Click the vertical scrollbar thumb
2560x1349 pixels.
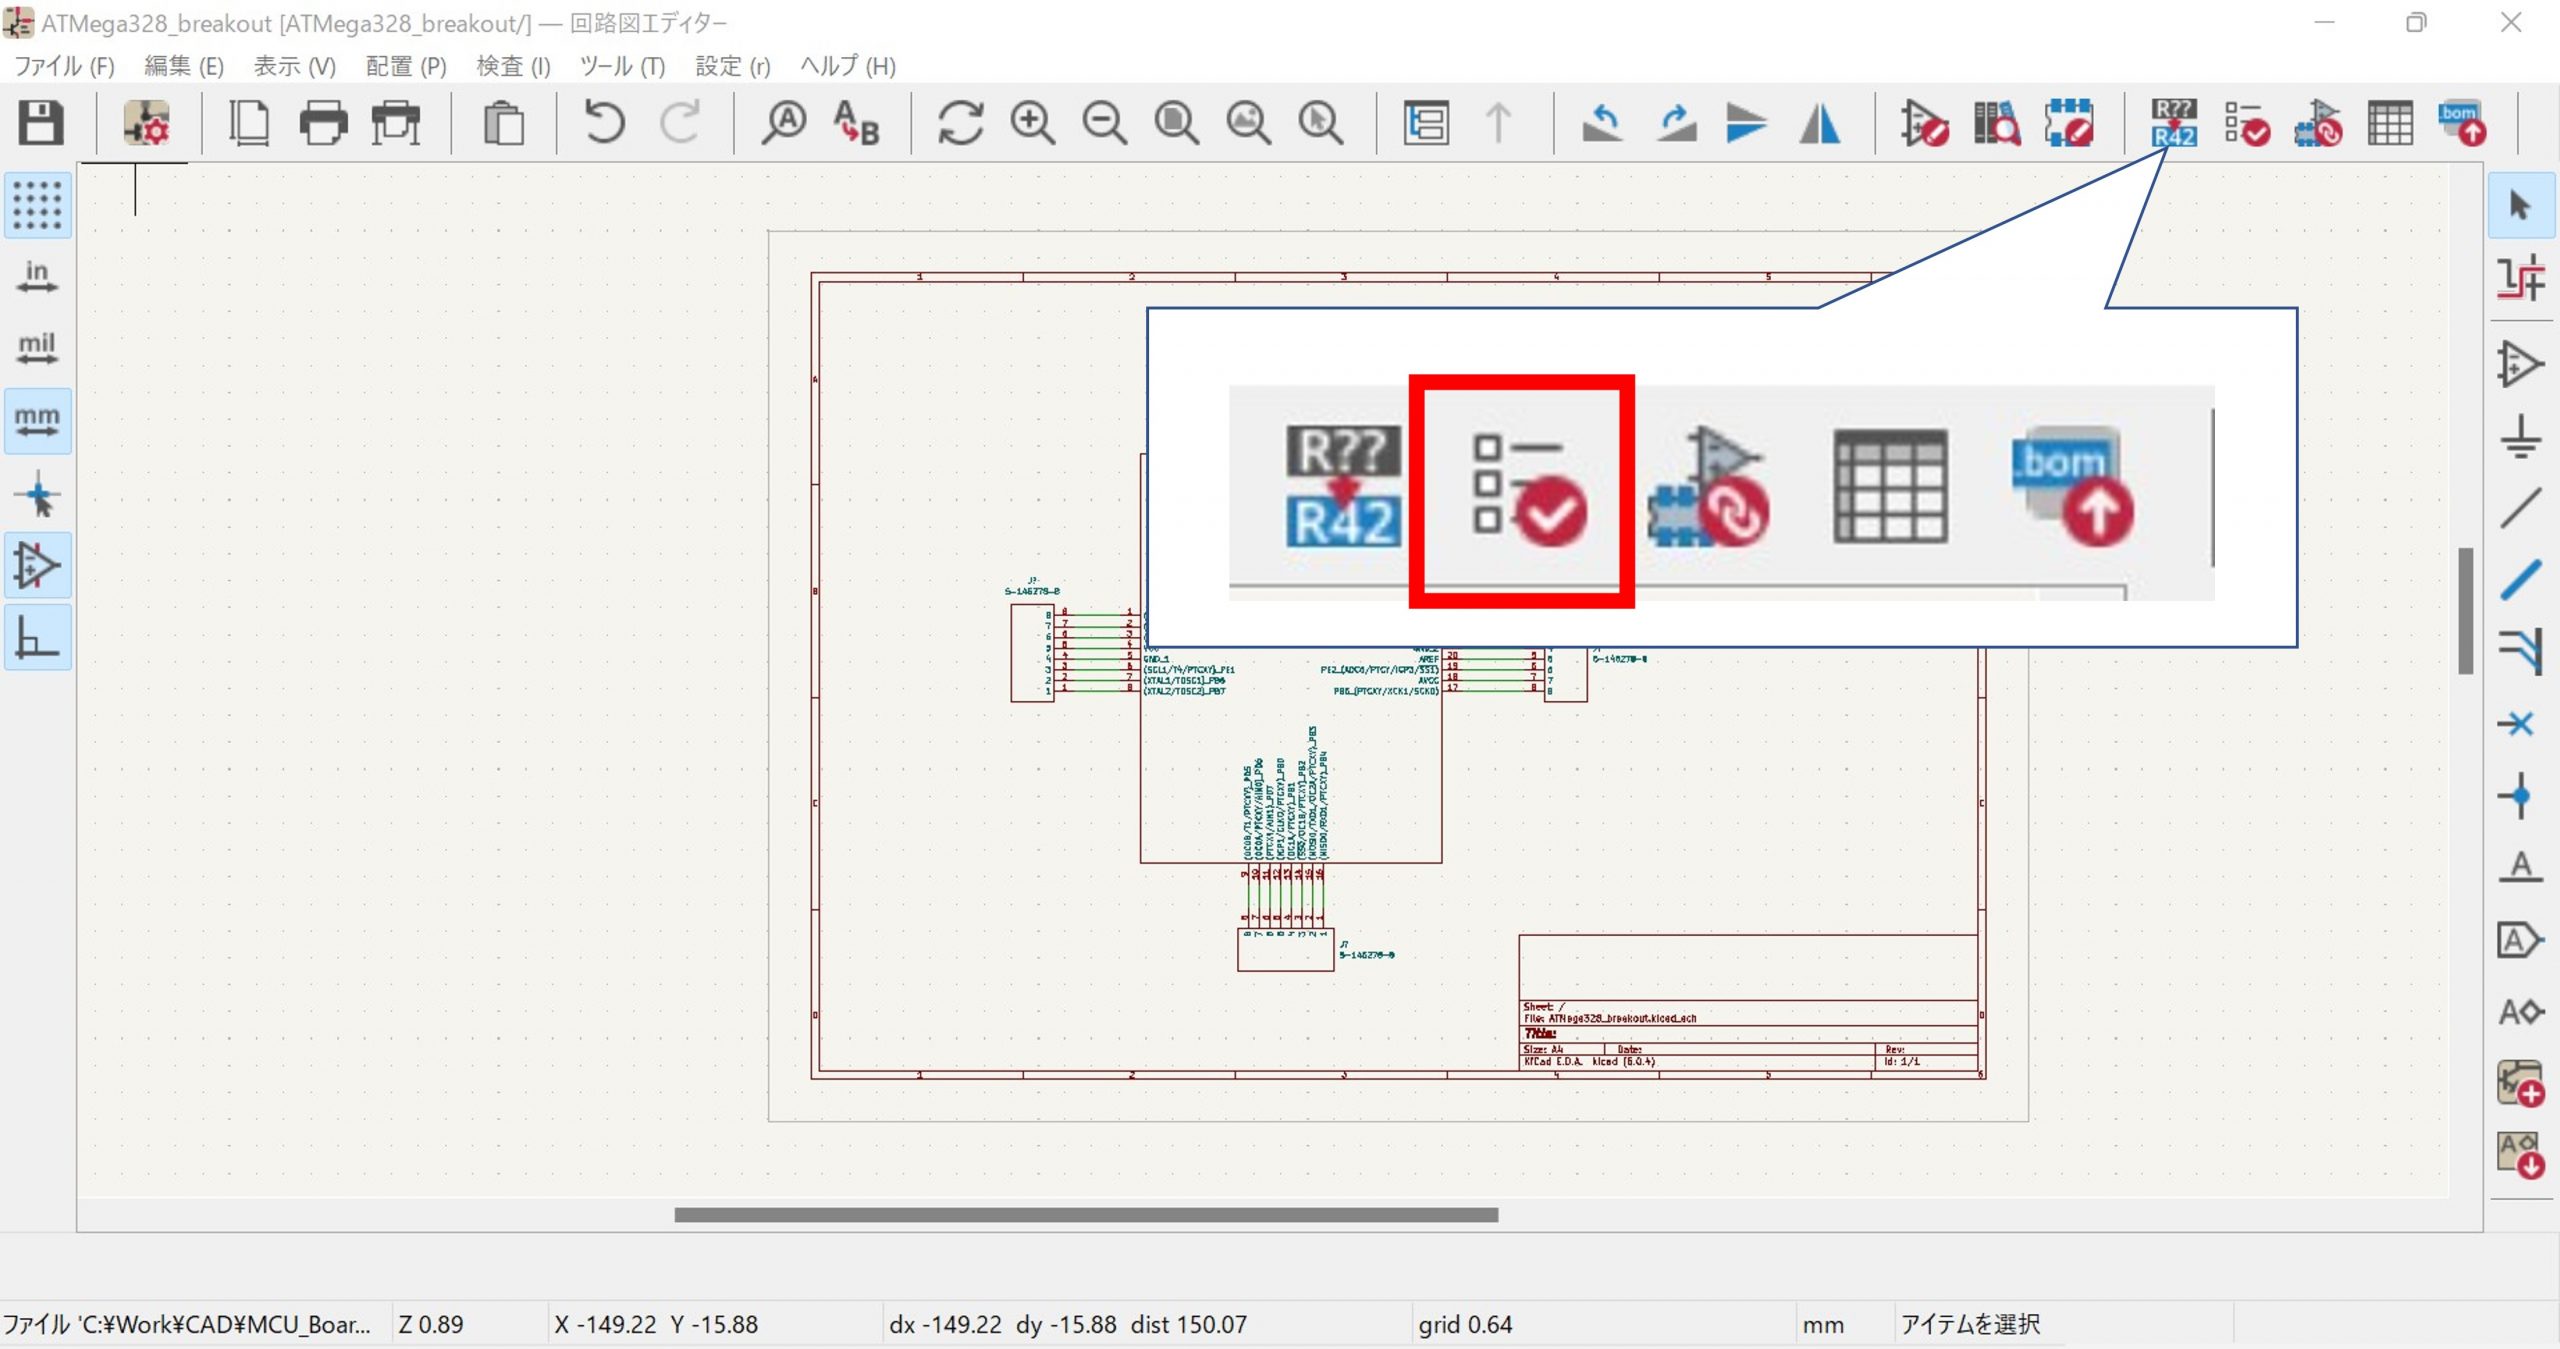tap(2465, 610)
